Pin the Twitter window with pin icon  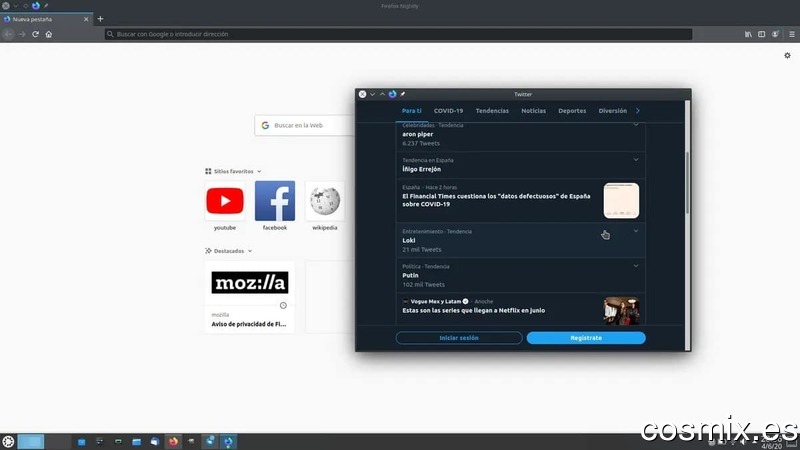coord(402,94)
